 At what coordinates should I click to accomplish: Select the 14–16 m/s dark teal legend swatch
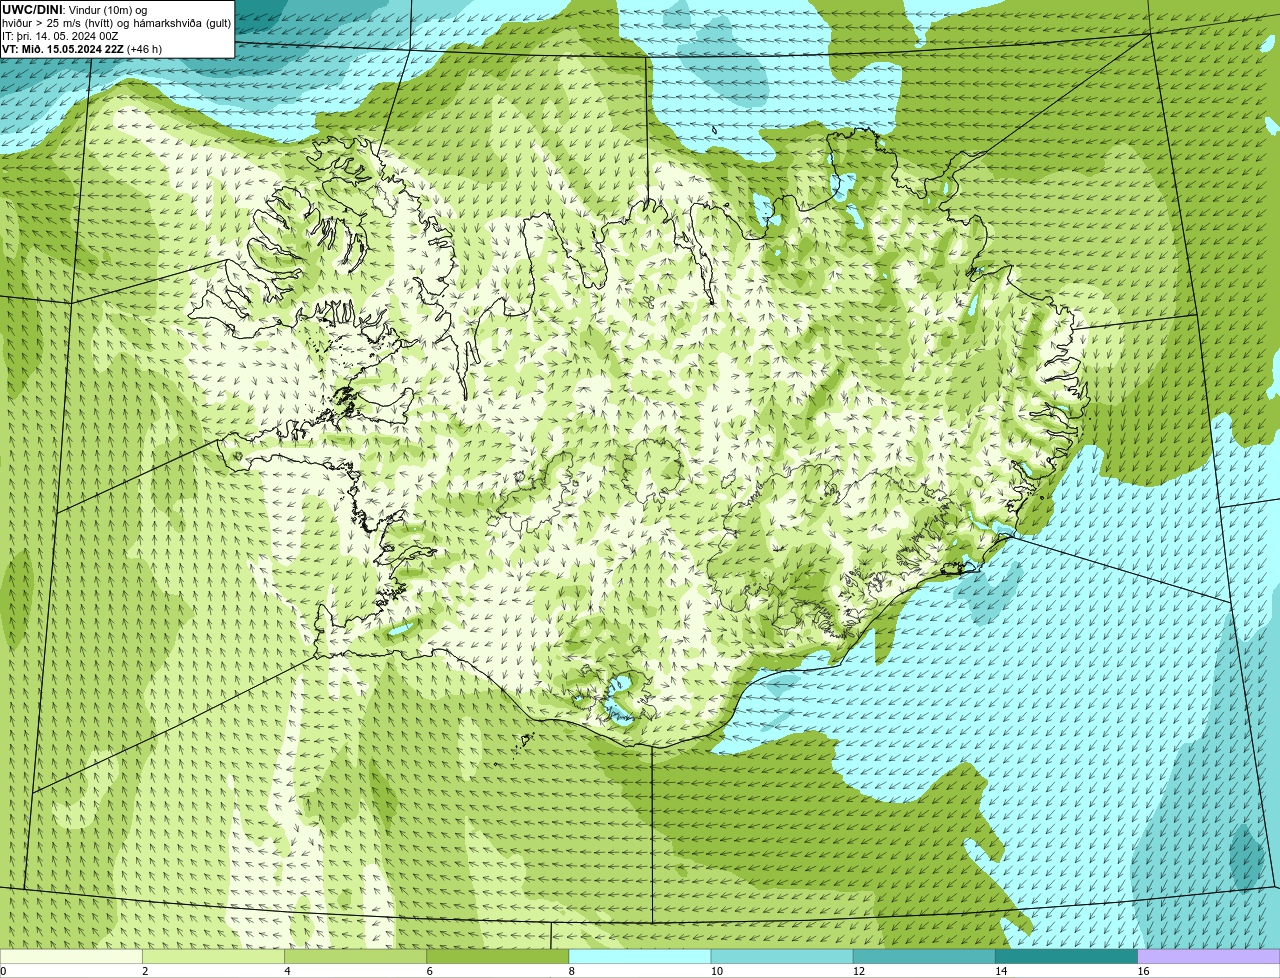coord(1067,956)
